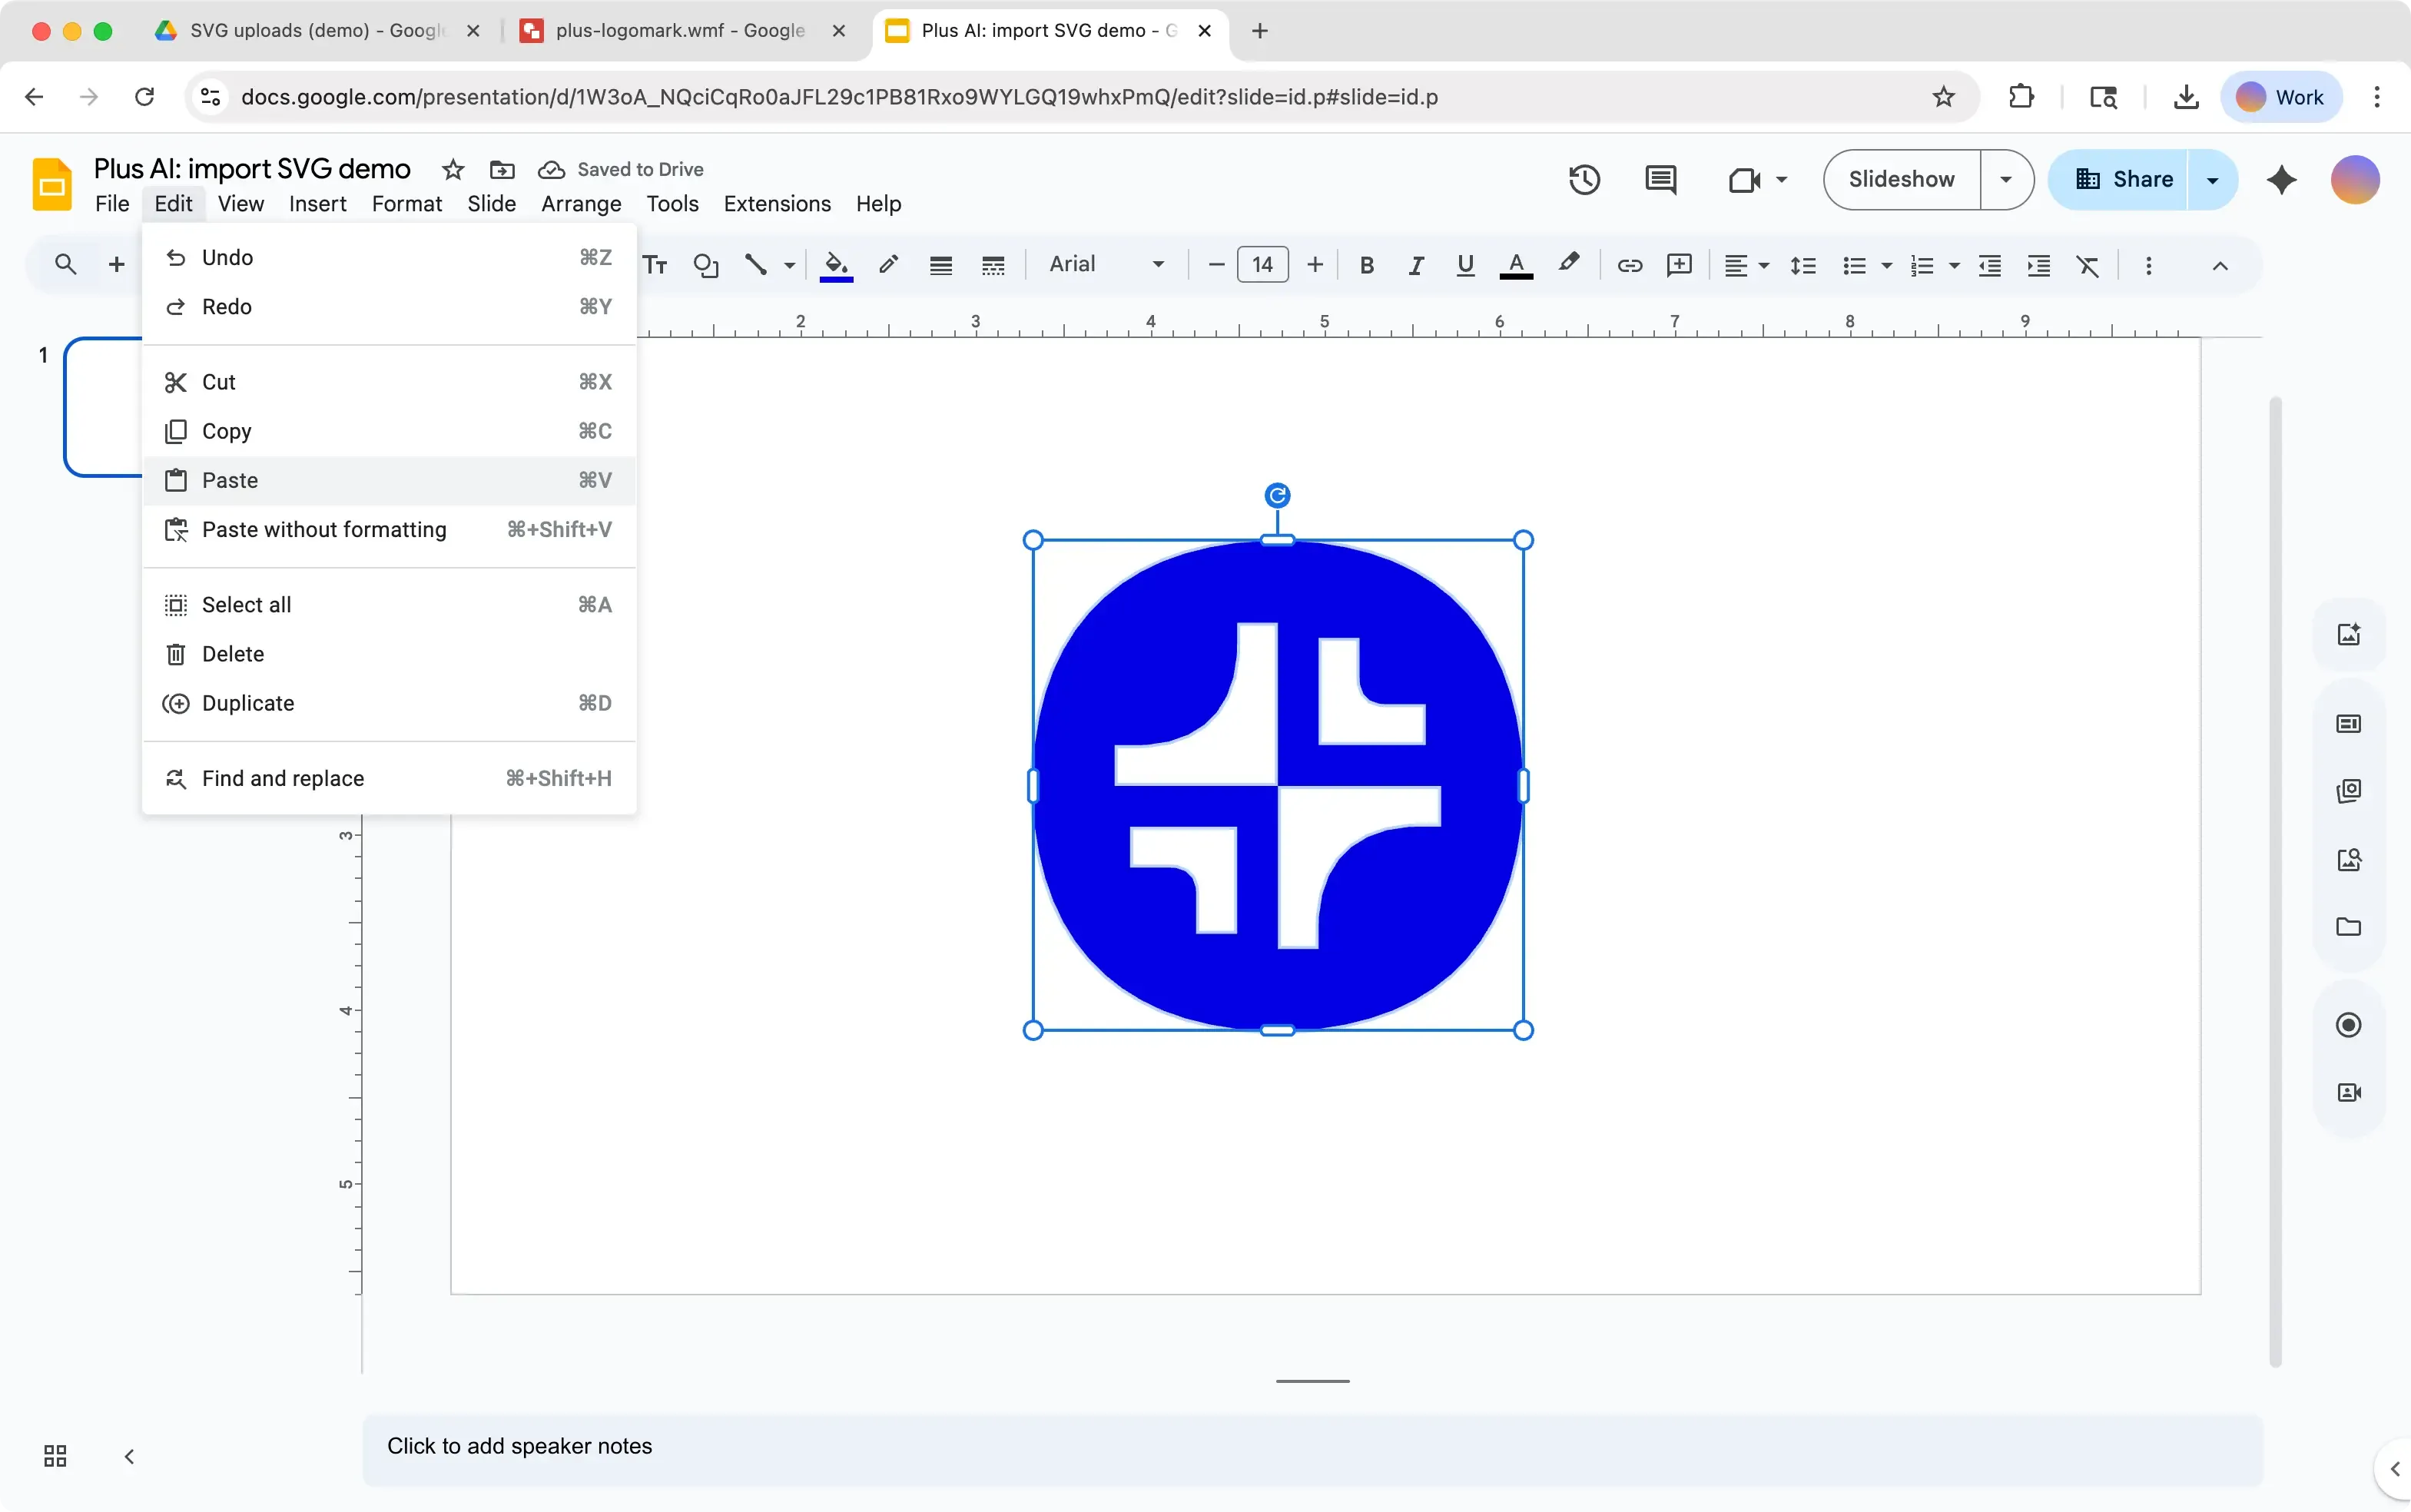
Task: Select the border color pencil tool
Action: point(888,265)
